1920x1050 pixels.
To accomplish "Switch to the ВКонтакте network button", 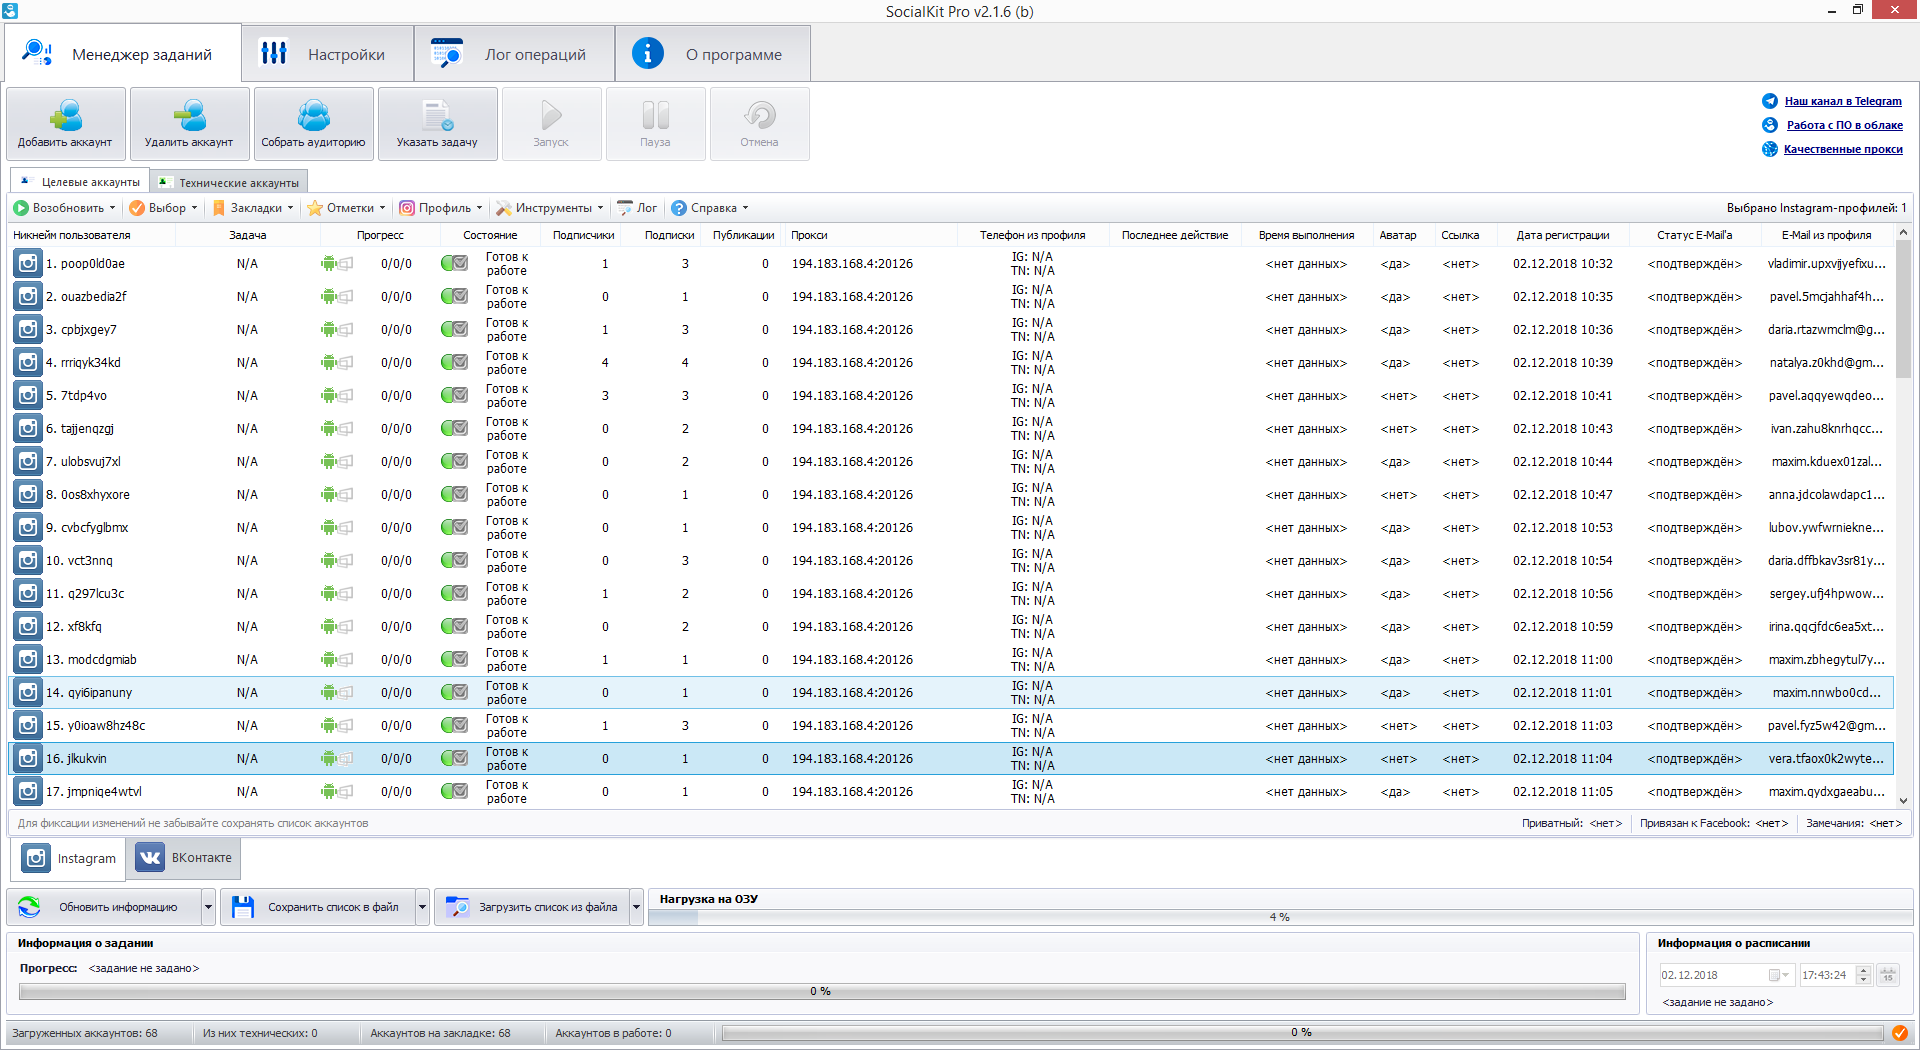I will pos(183,858).
